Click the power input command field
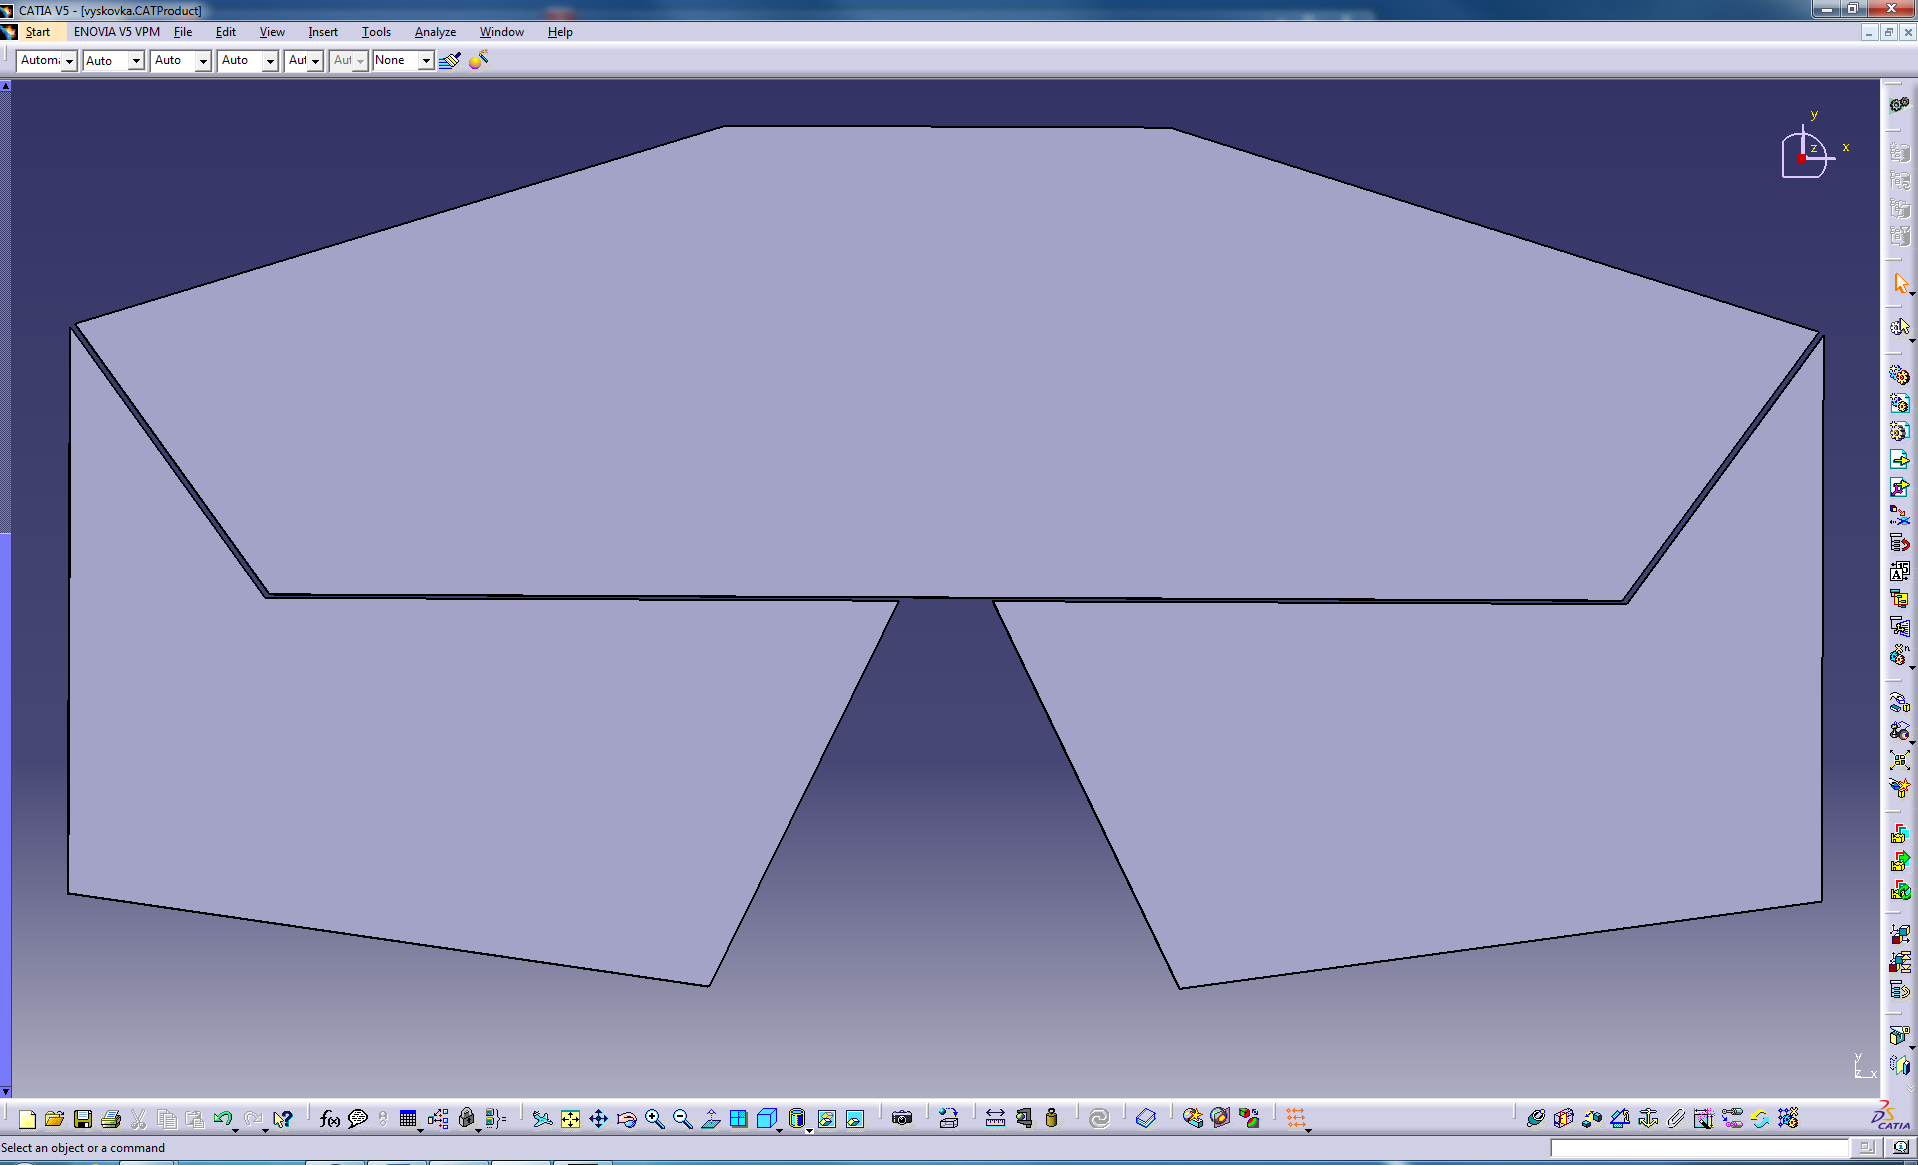 pyautogui.click(x=1699, y=1148)
